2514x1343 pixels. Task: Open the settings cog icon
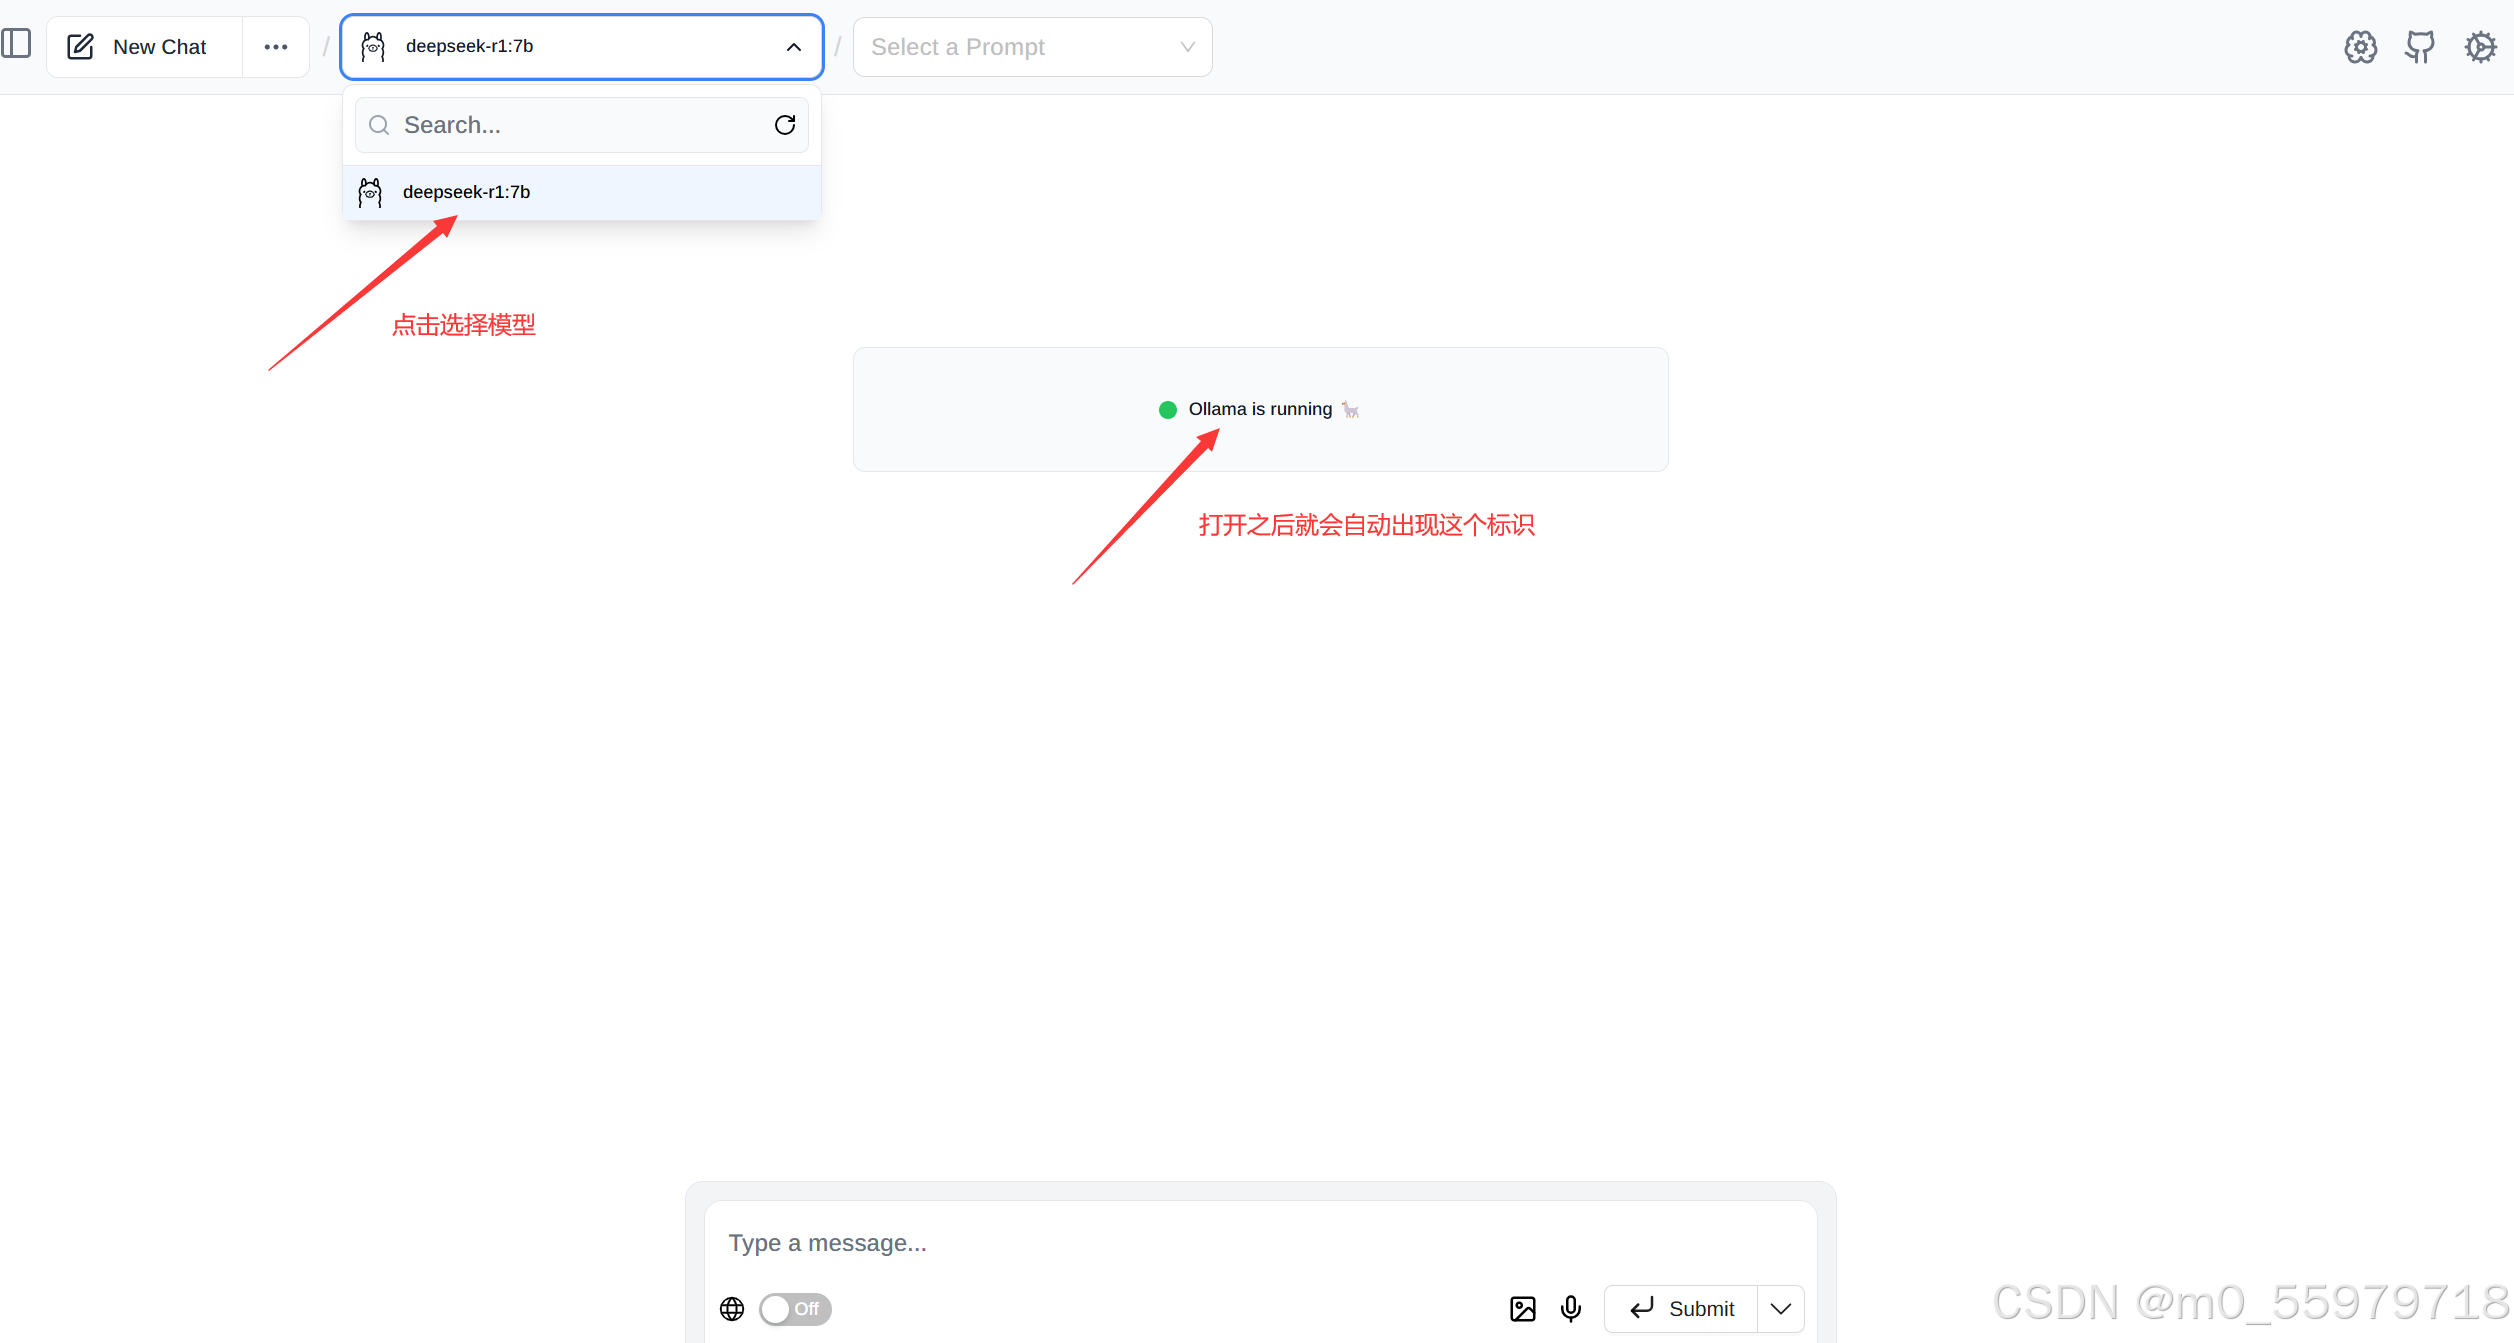(2480, 47)
